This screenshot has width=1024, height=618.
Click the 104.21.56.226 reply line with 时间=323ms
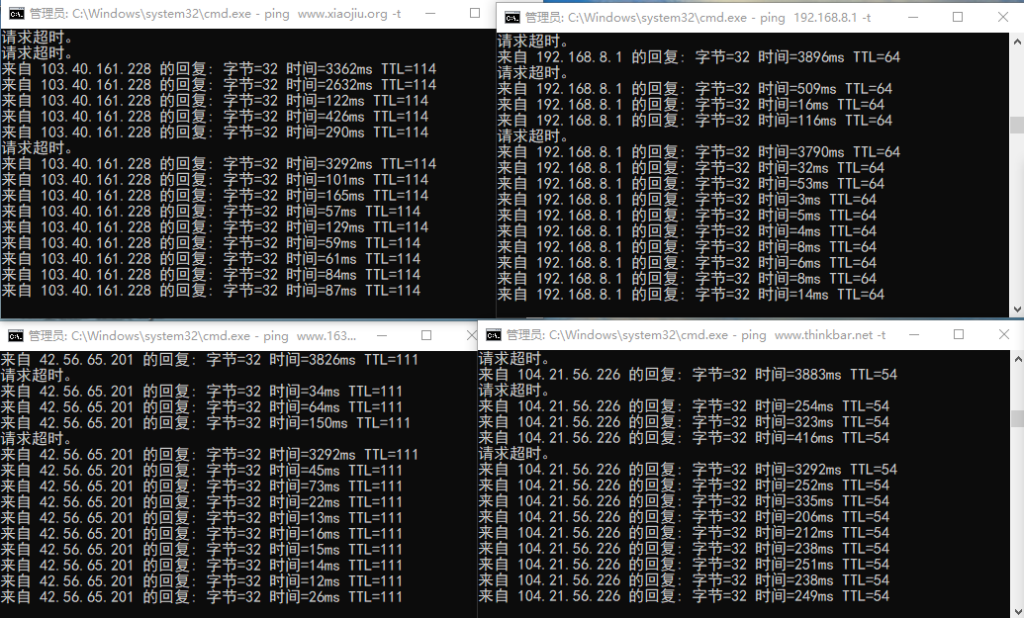(684, 422)
